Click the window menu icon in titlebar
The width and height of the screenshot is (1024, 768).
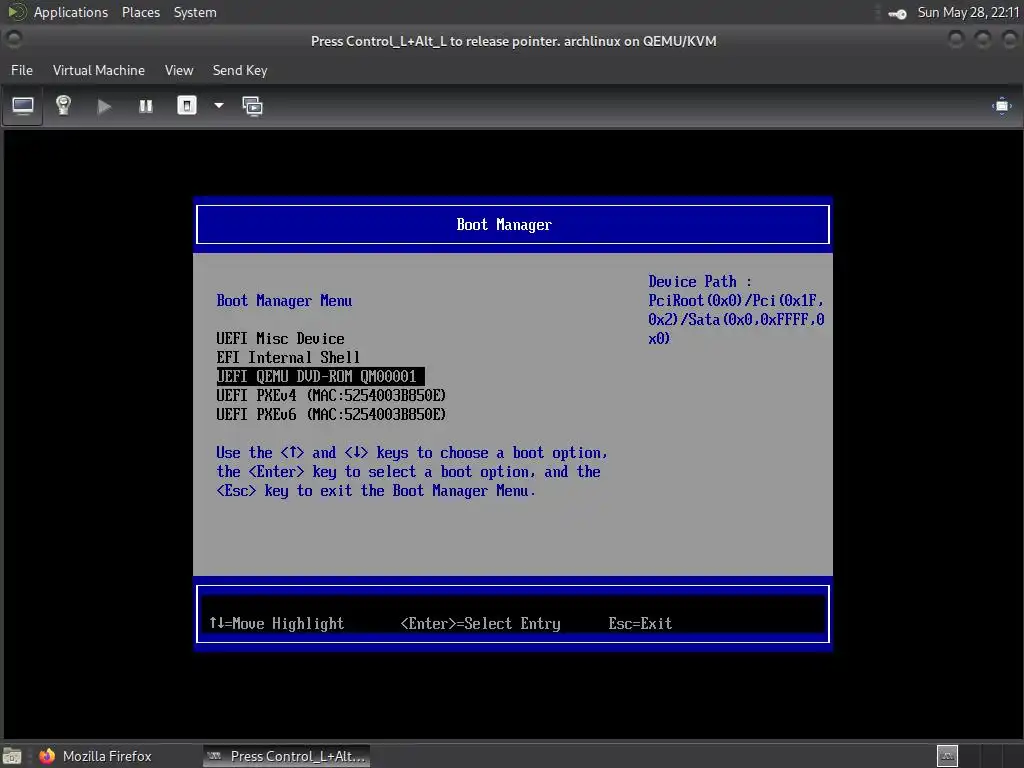click(x=14, y=40)
